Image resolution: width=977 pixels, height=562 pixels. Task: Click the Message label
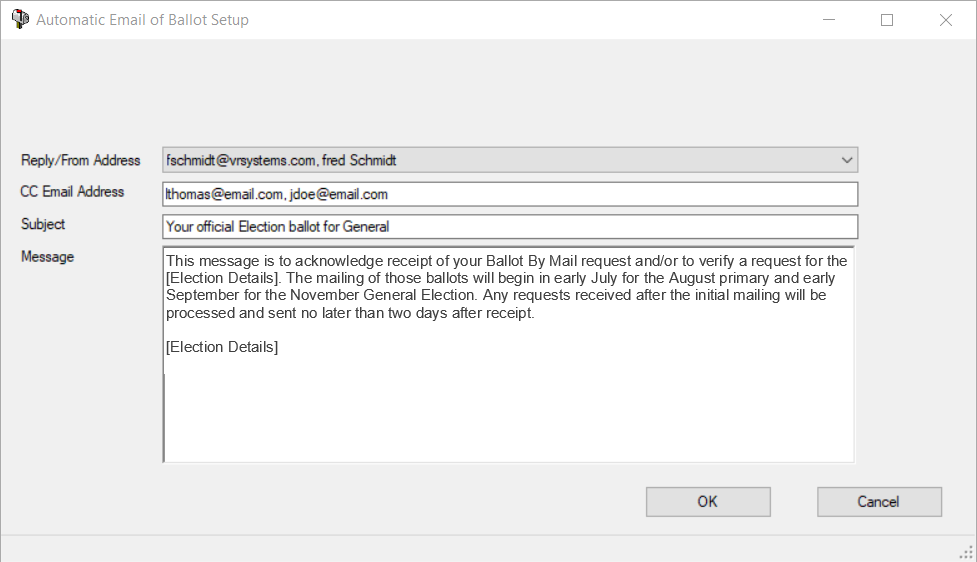47,257
